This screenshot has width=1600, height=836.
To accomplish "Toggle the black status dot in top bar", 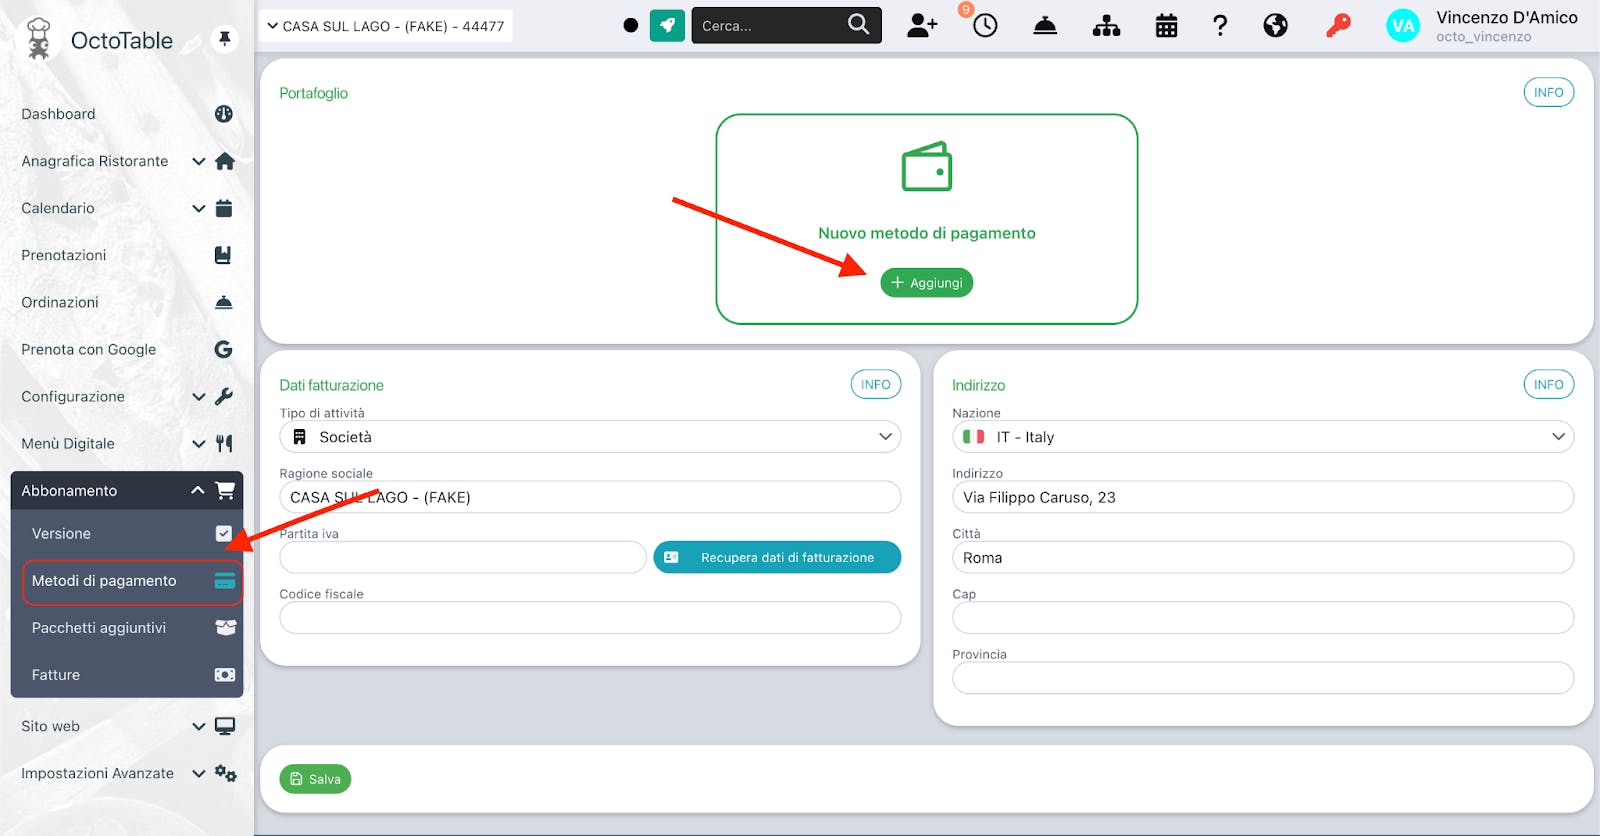I will click(x=630, y=25).
